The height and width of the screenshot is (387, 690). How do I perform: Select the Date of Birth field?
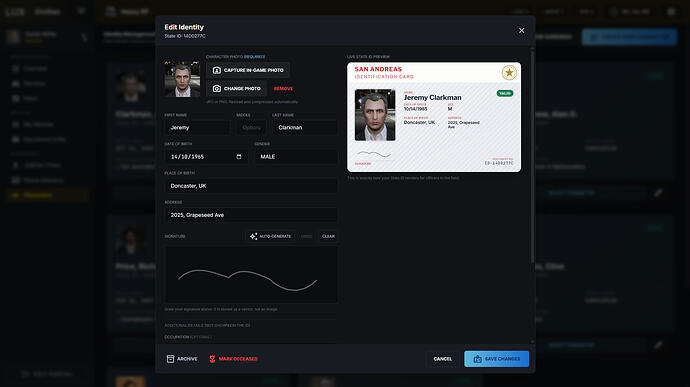(206, 157)
